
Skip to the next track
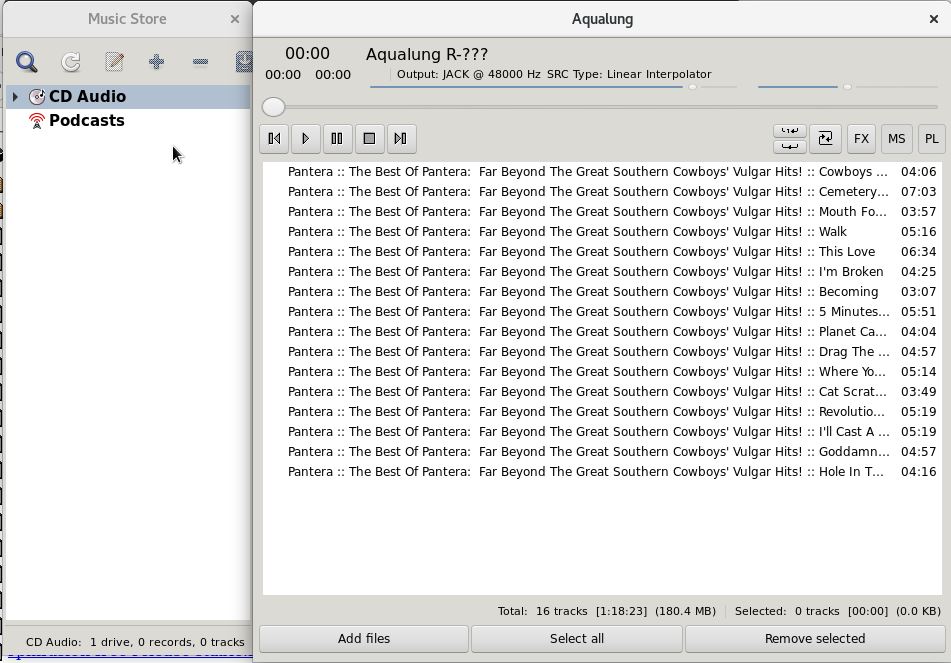[x=401, y=139]
